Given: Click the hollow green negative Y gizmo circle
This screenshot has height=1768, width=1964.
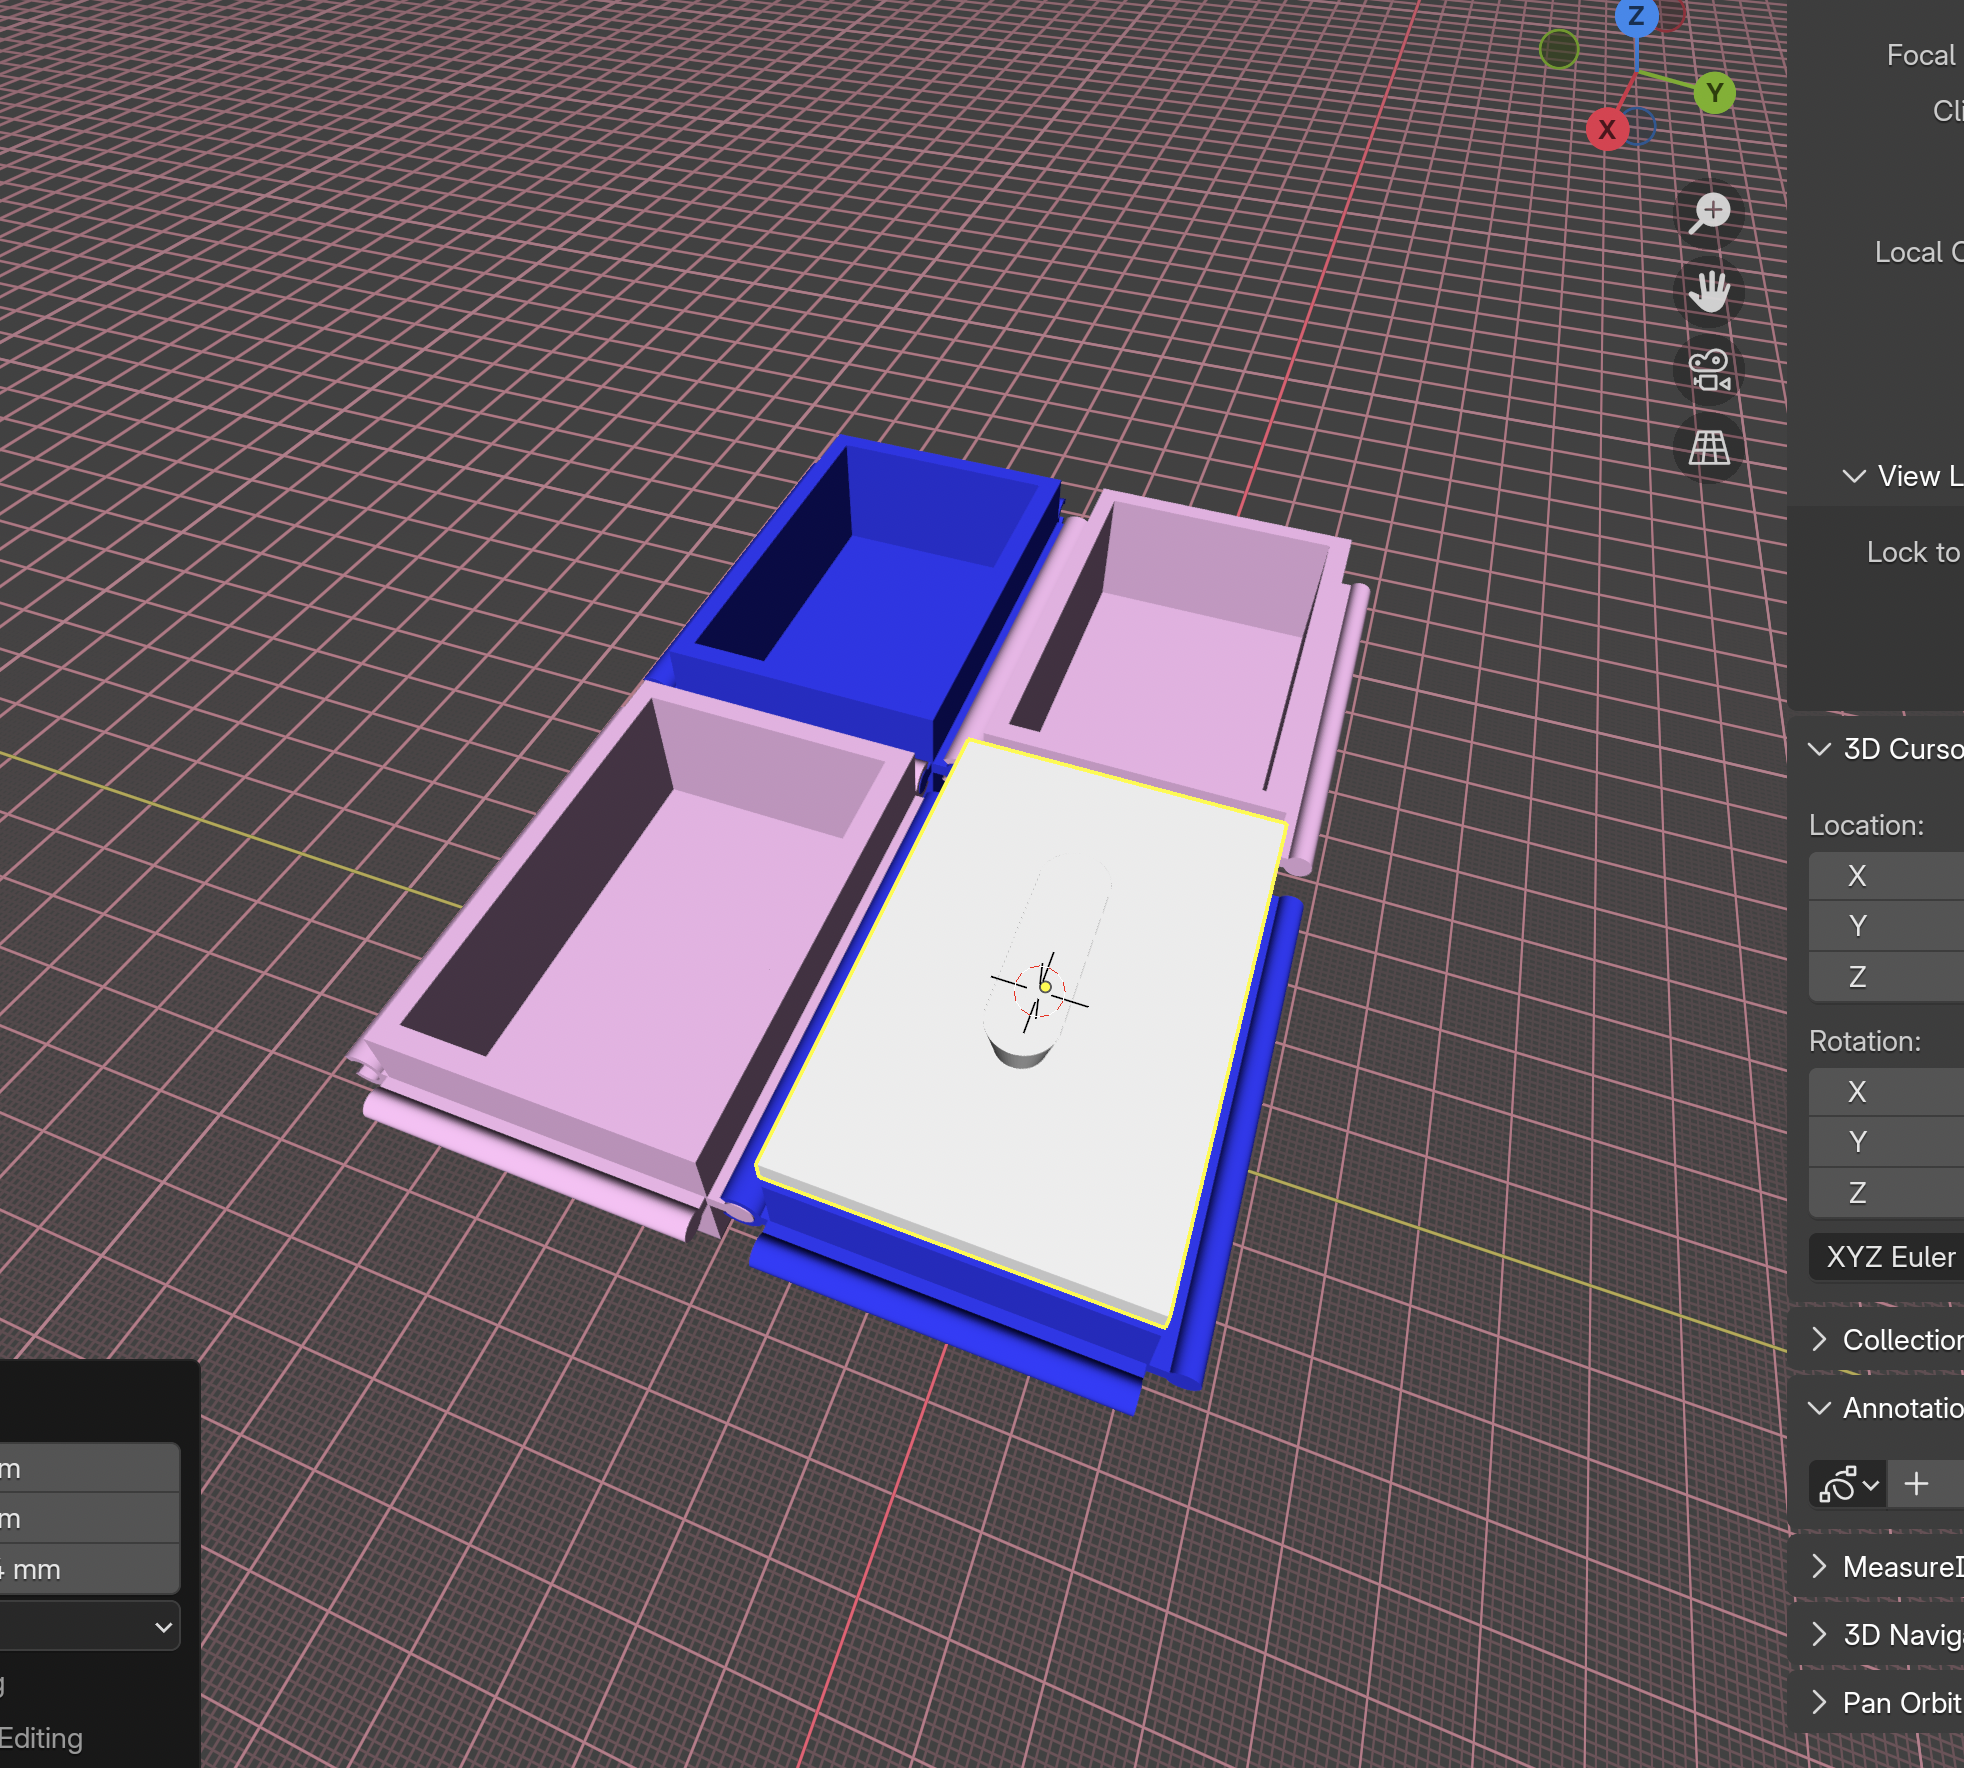Looking at the screenshot, I should click(x=1559, y=49).
